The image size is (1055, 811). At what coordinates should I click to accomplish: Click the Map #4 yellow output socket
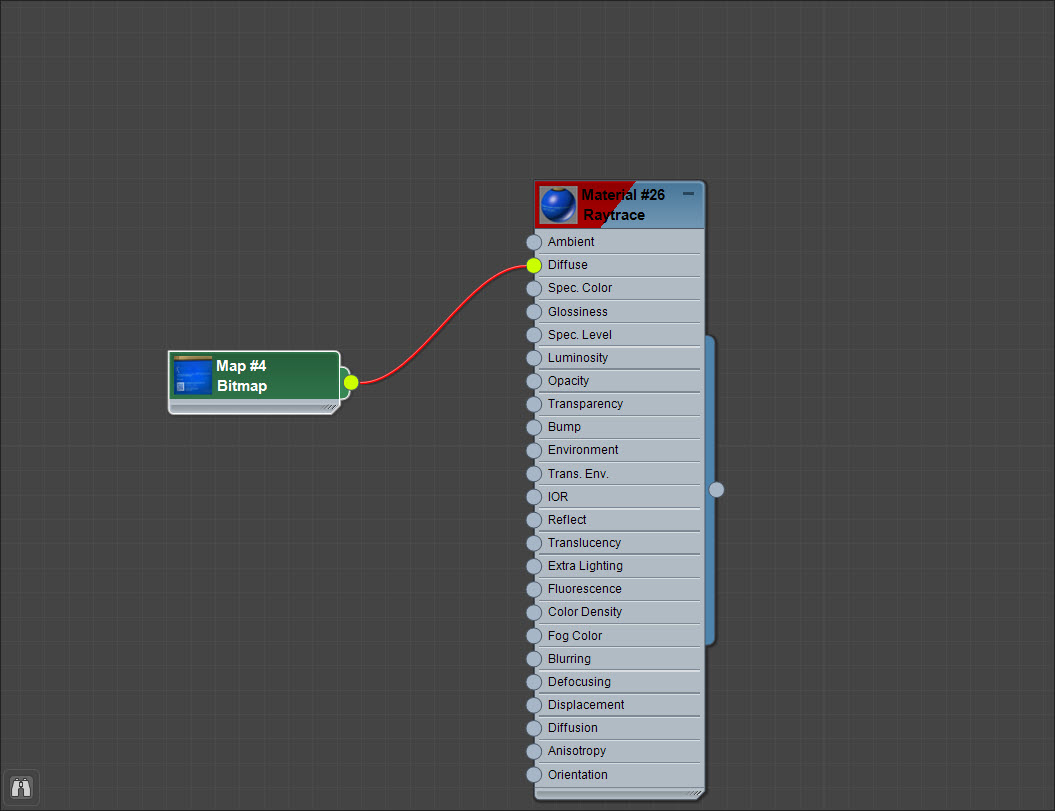click(350, 382)
